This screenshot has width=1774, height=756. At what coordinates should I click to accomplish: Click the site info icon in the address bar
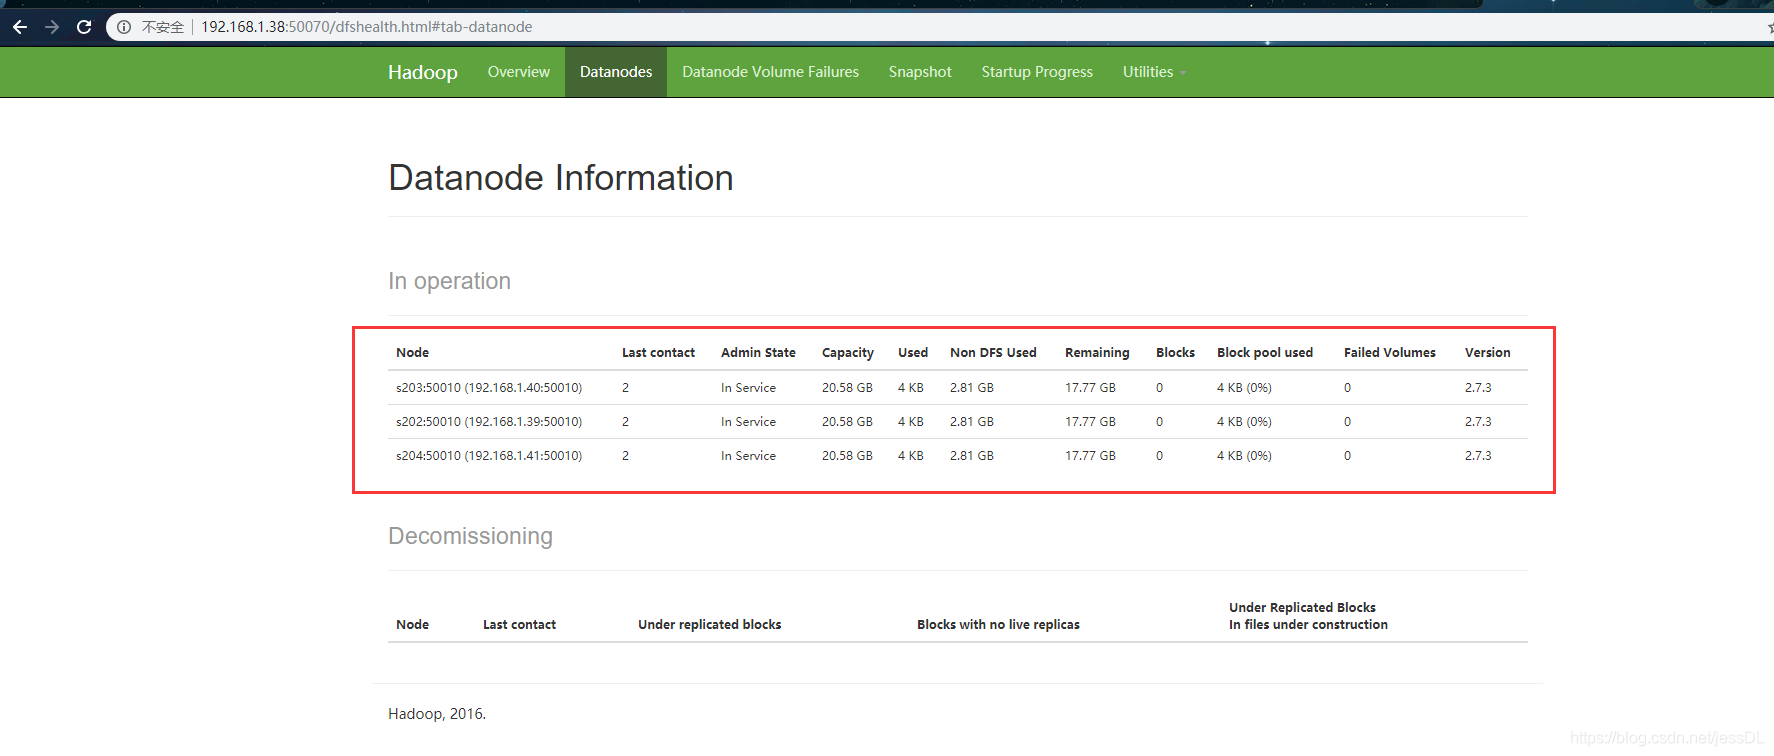(124, 27)
